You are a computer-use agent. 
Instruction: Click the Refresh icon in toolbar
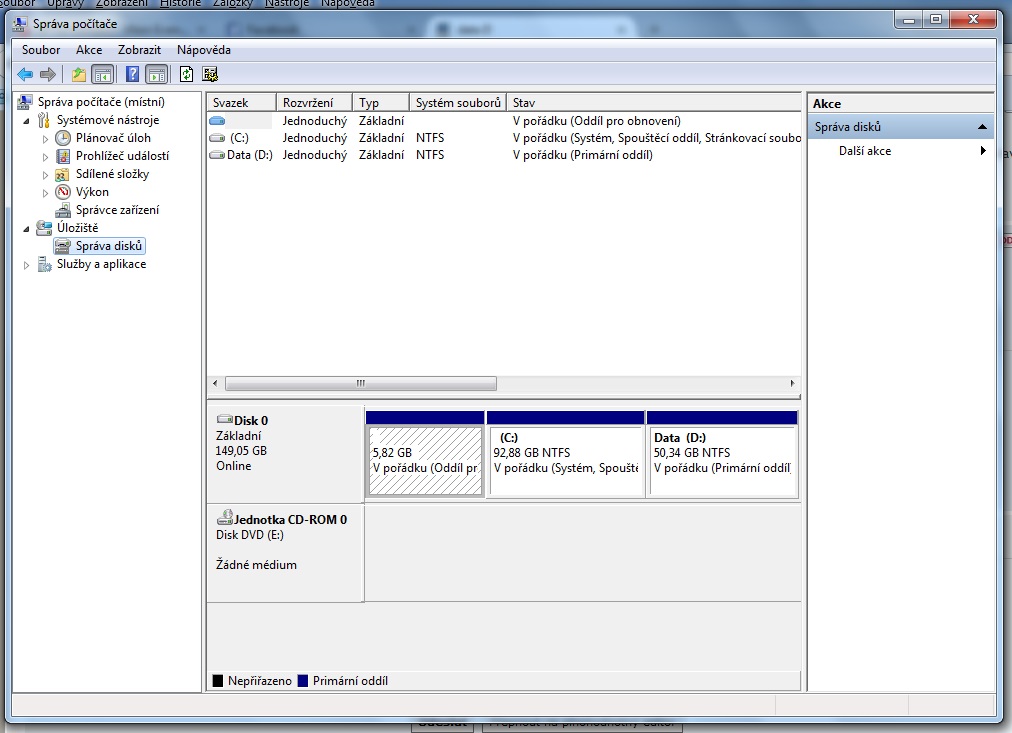[x=186, y=74]
